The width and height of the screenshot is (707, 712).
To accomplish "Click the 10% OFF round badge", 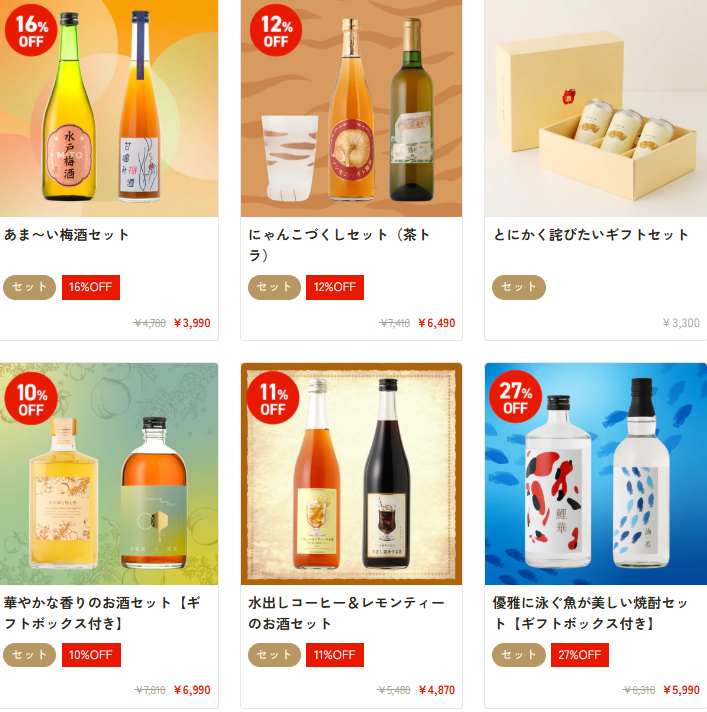I will click(31, 399).
